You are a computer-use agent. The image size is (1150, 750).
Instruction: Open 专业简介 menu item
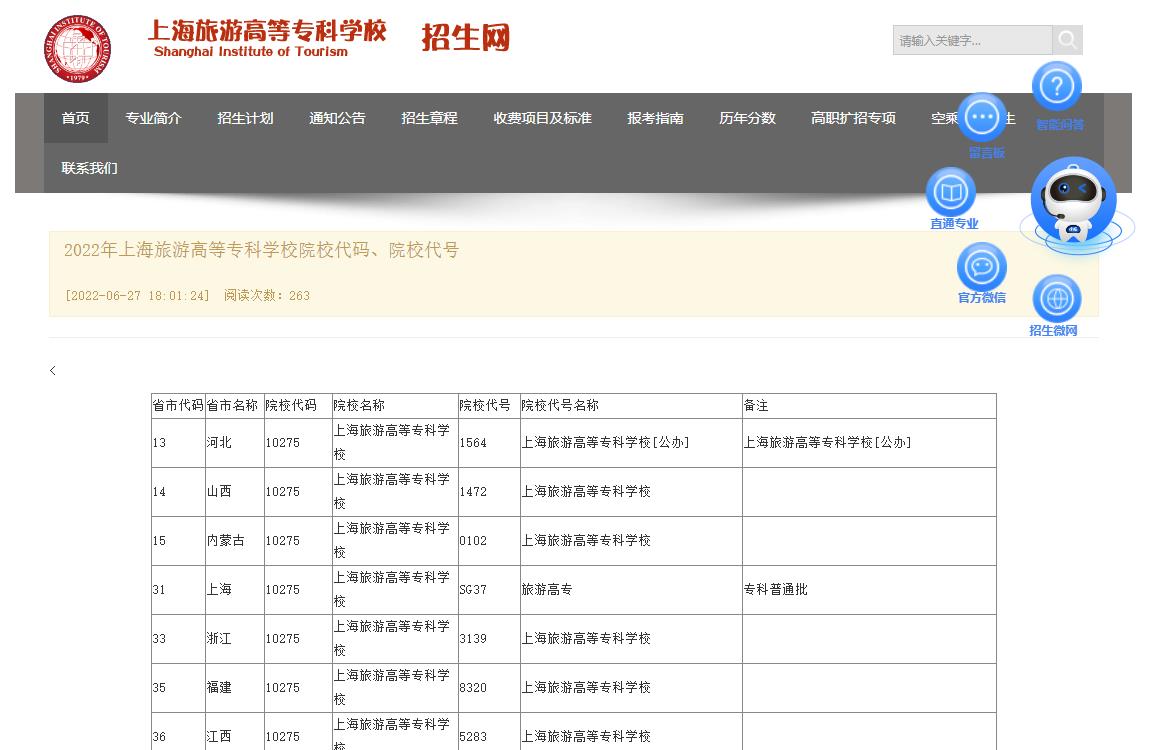[153, 118]
